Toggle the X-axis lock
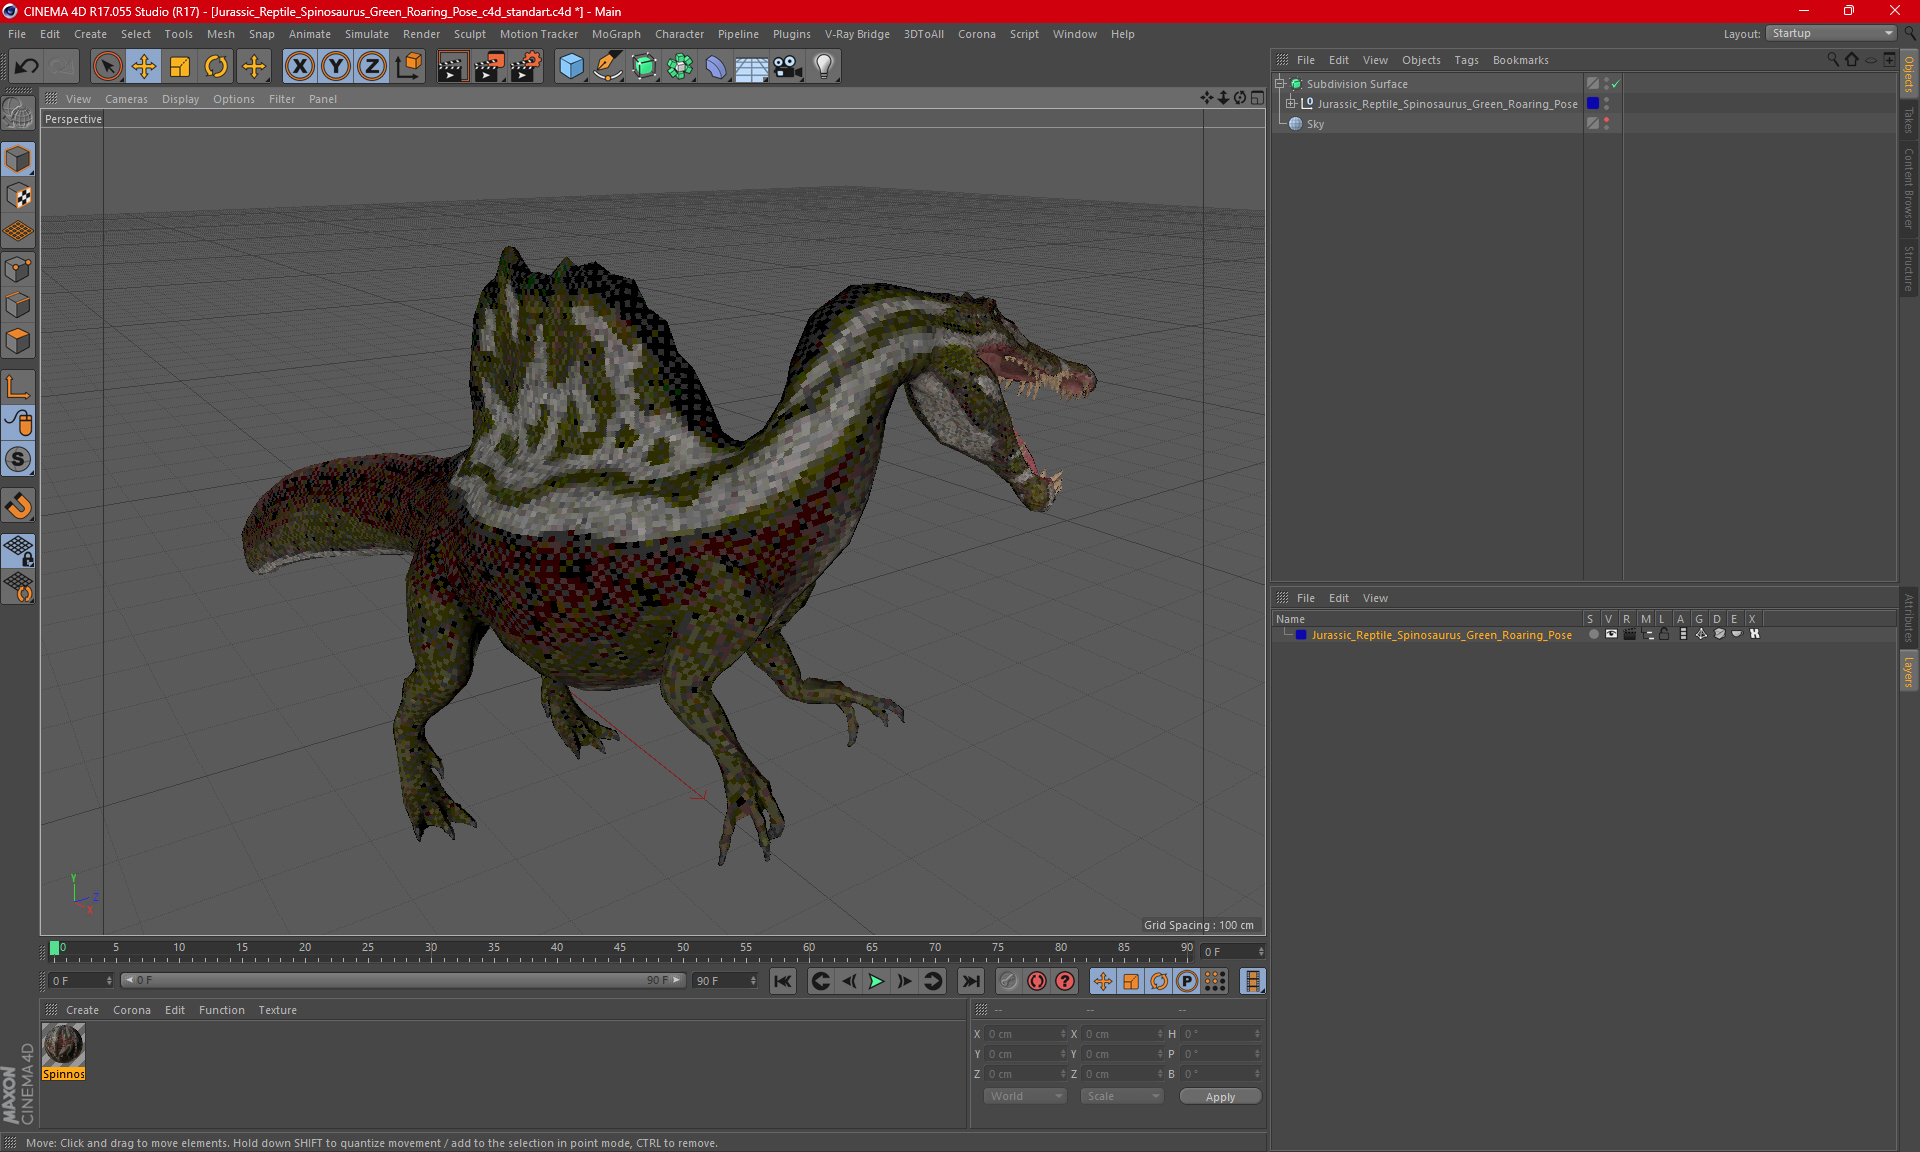This screenshot has width=1920, height=1152. pos(299,67)
